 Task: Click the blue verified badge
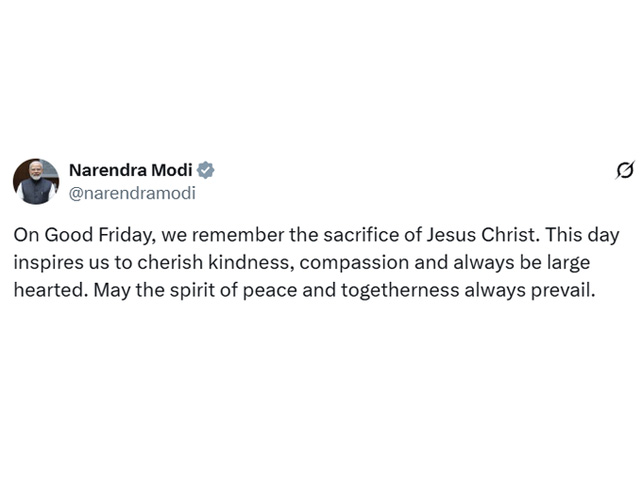pos(206,170)
